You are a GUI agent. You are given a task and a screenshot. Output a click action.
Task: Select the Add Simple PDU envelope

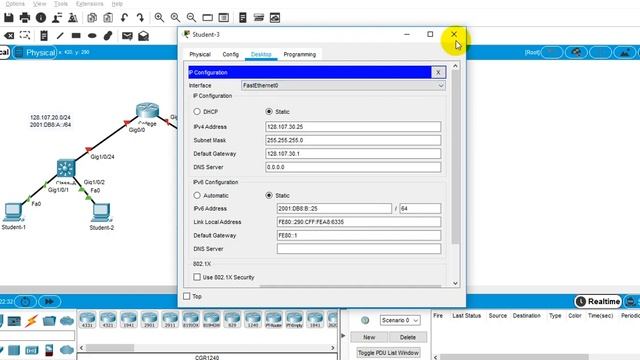(127, 36)
